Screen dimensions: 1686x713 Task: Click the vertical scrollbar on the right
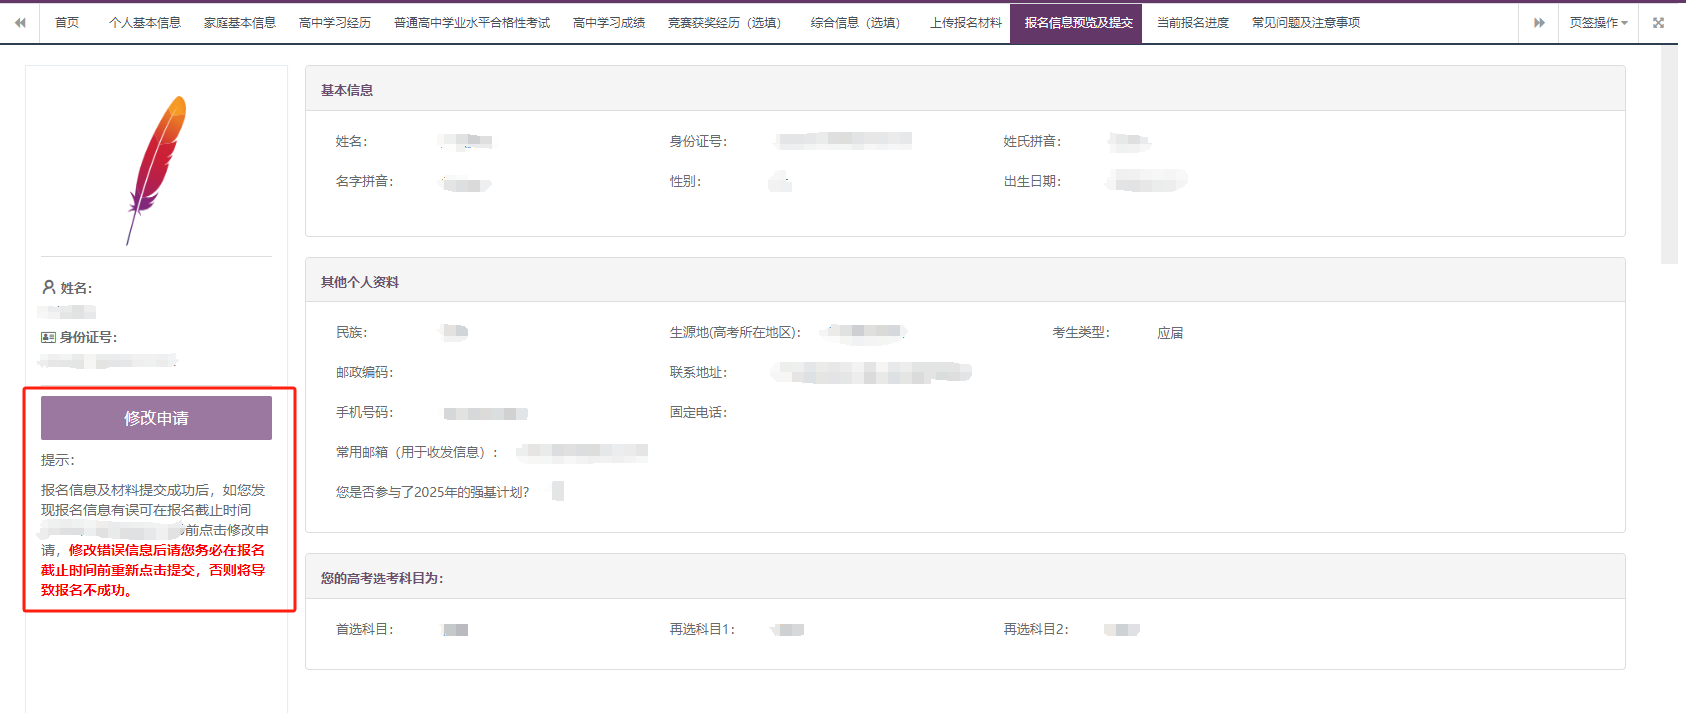(1669, 154)
